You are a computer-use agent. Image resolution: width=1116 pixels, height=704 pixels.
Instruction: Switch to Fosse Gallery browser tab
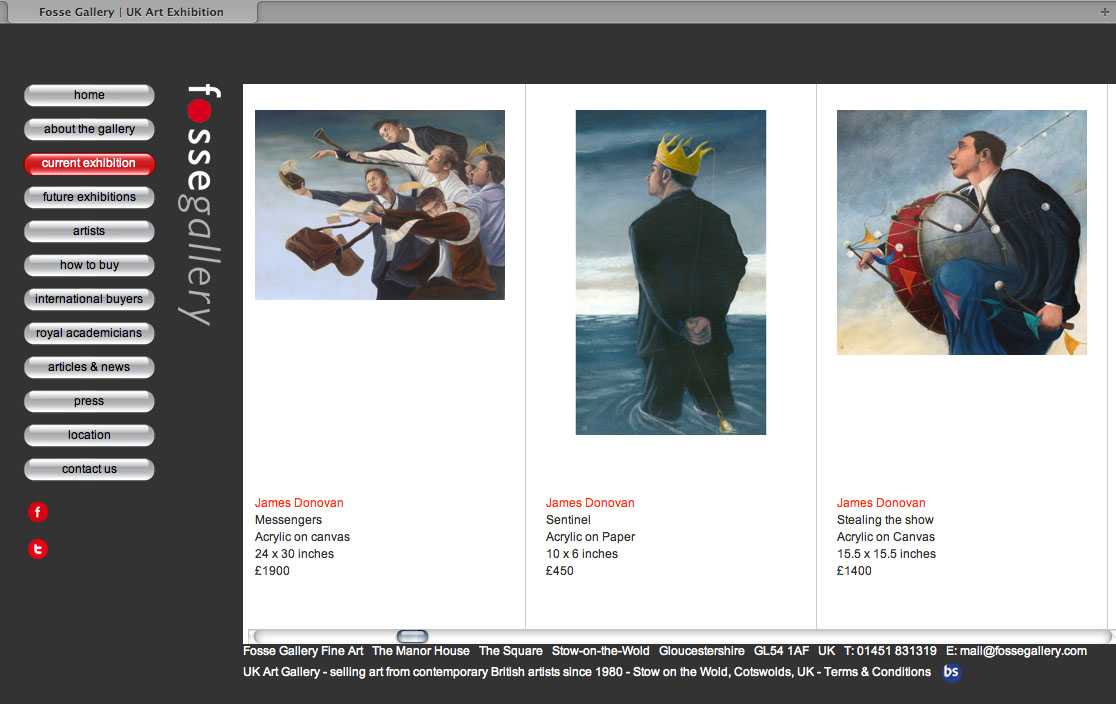131,12
